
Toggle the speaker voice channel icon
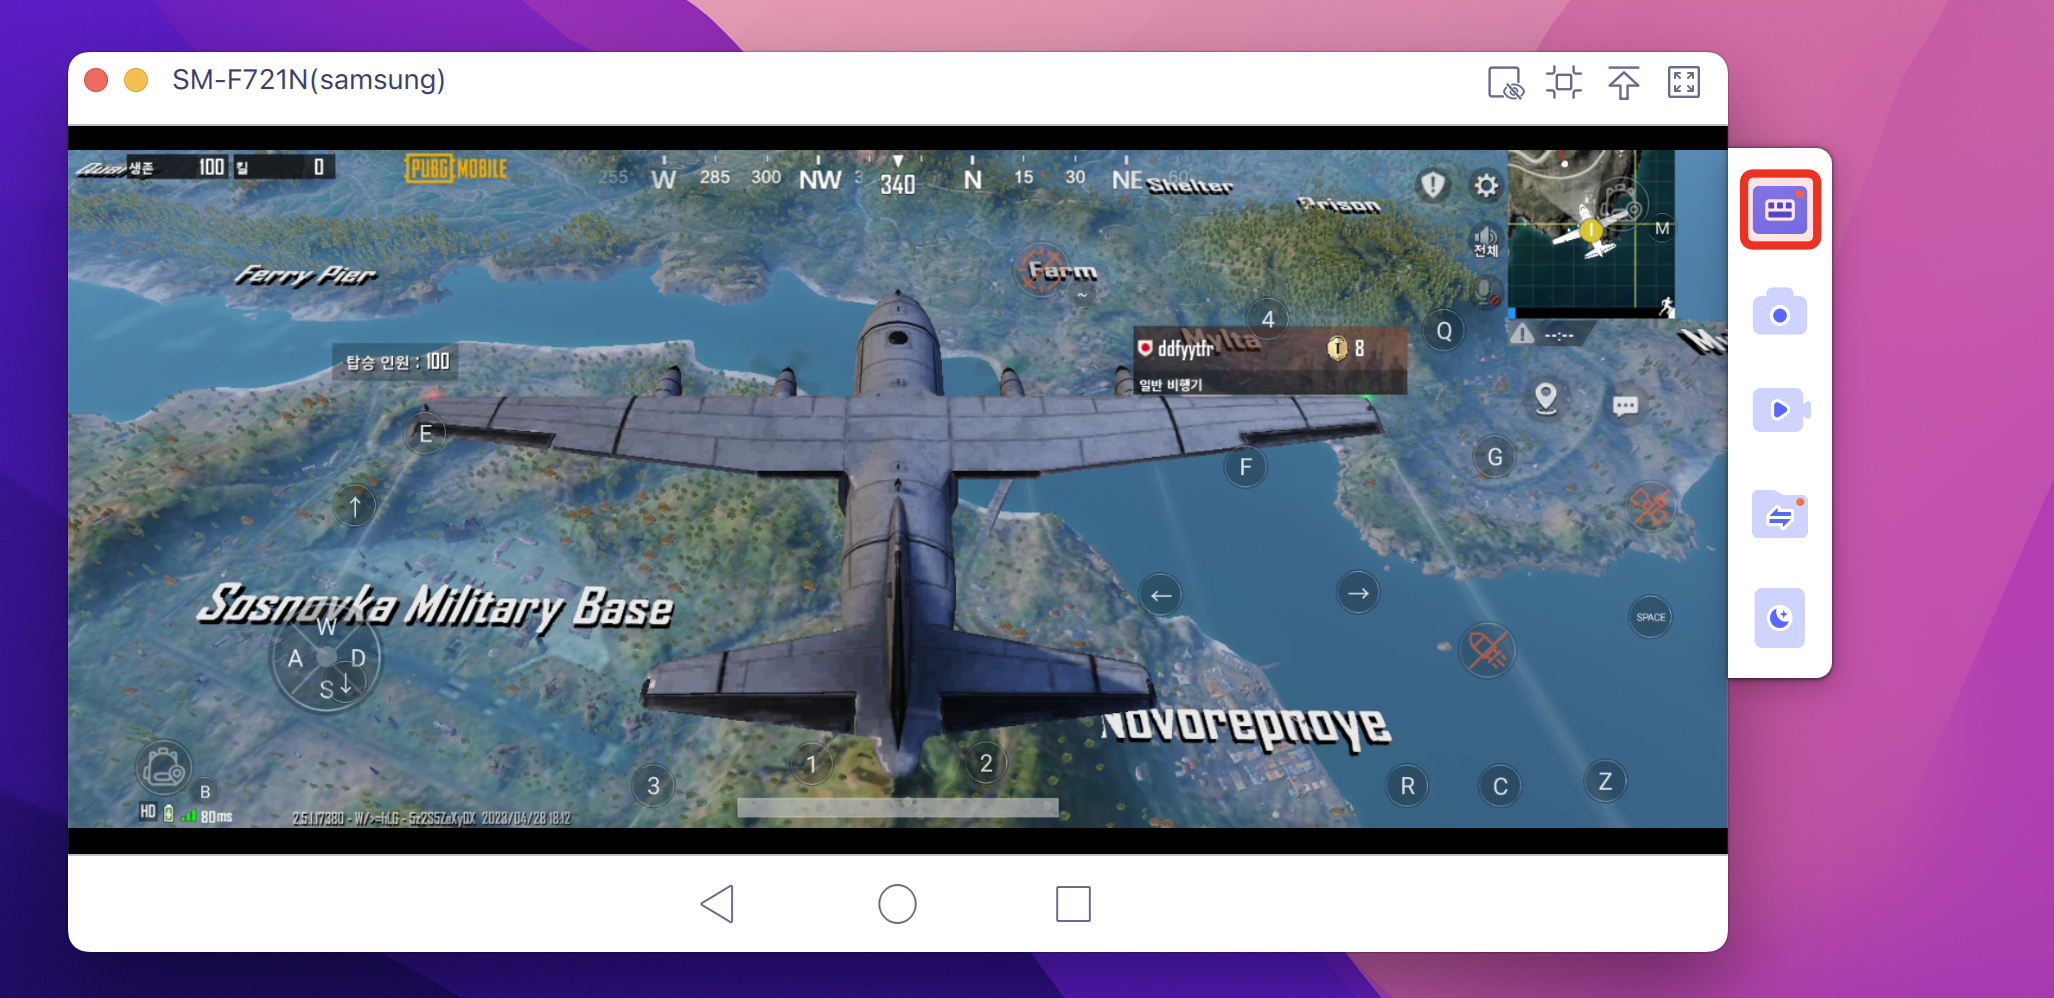(x=1486, y=243)
